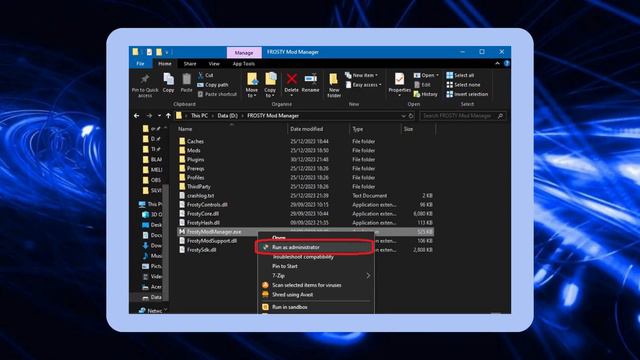Switch to the Home tab
Viewport: 640px width, 360px height.
165,64
